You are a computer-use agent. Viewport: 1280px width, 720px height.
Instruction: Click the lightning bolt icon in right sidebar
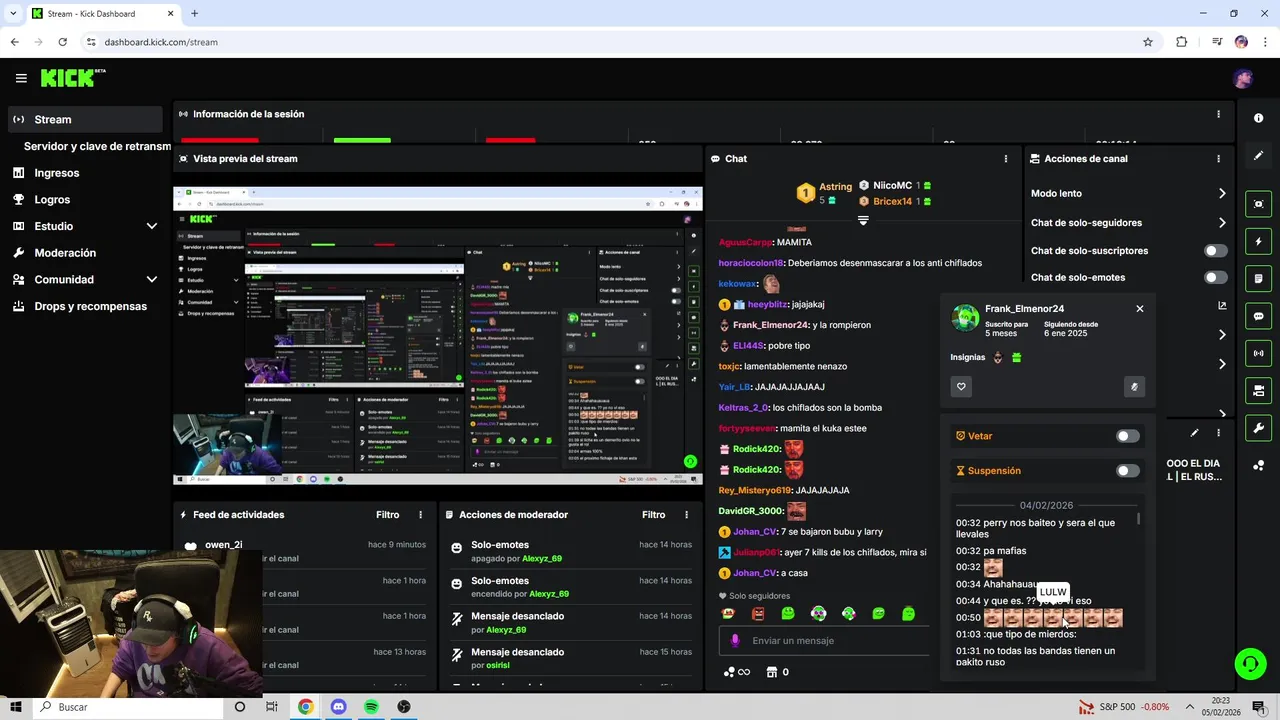pos(1258,242)
